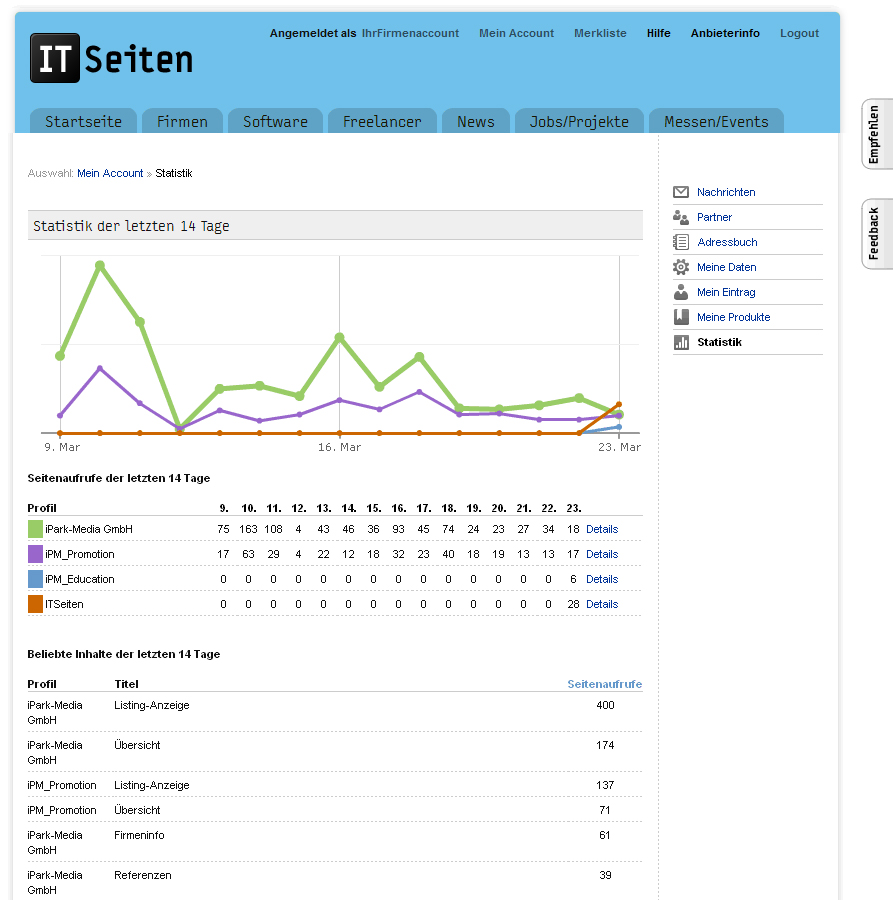
Task: Click the 'Titel' column header
Action: [x=126, y=684]
